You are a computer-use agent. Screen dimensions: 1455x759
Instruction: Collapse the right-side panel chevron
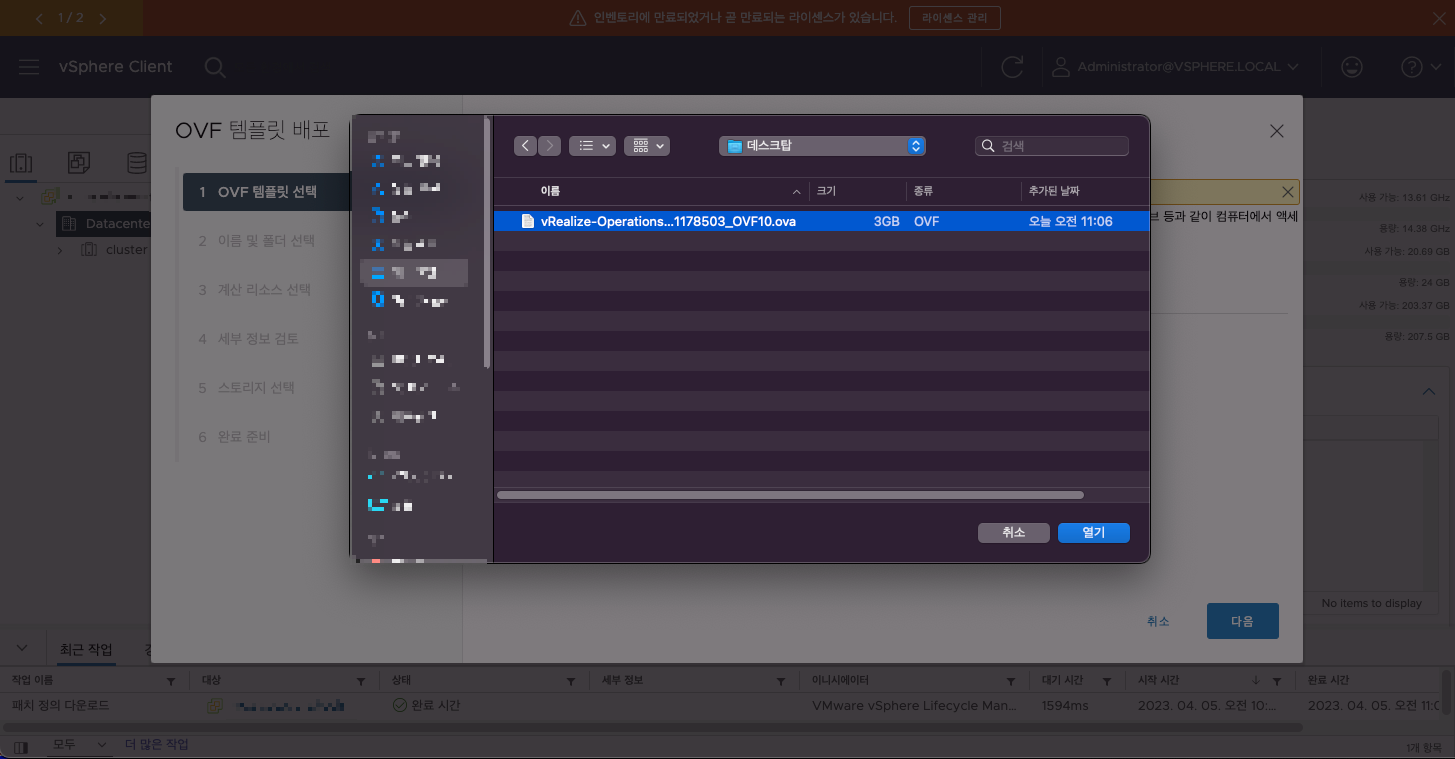(x=1429, y=392)
